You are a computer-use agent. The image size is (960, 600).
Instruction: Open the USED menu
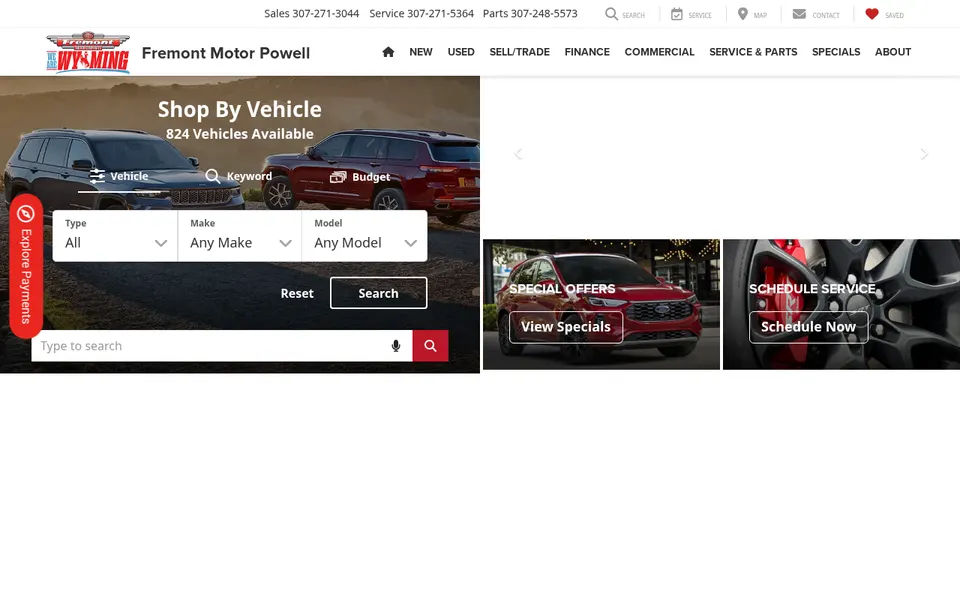[x=461, y=52]
